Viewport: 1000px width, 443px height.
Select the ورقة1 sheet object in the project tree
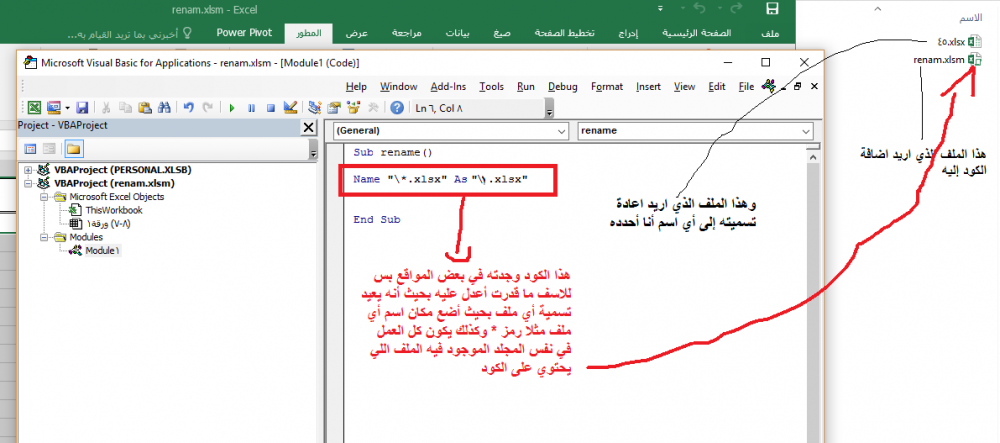pos(107,224)
